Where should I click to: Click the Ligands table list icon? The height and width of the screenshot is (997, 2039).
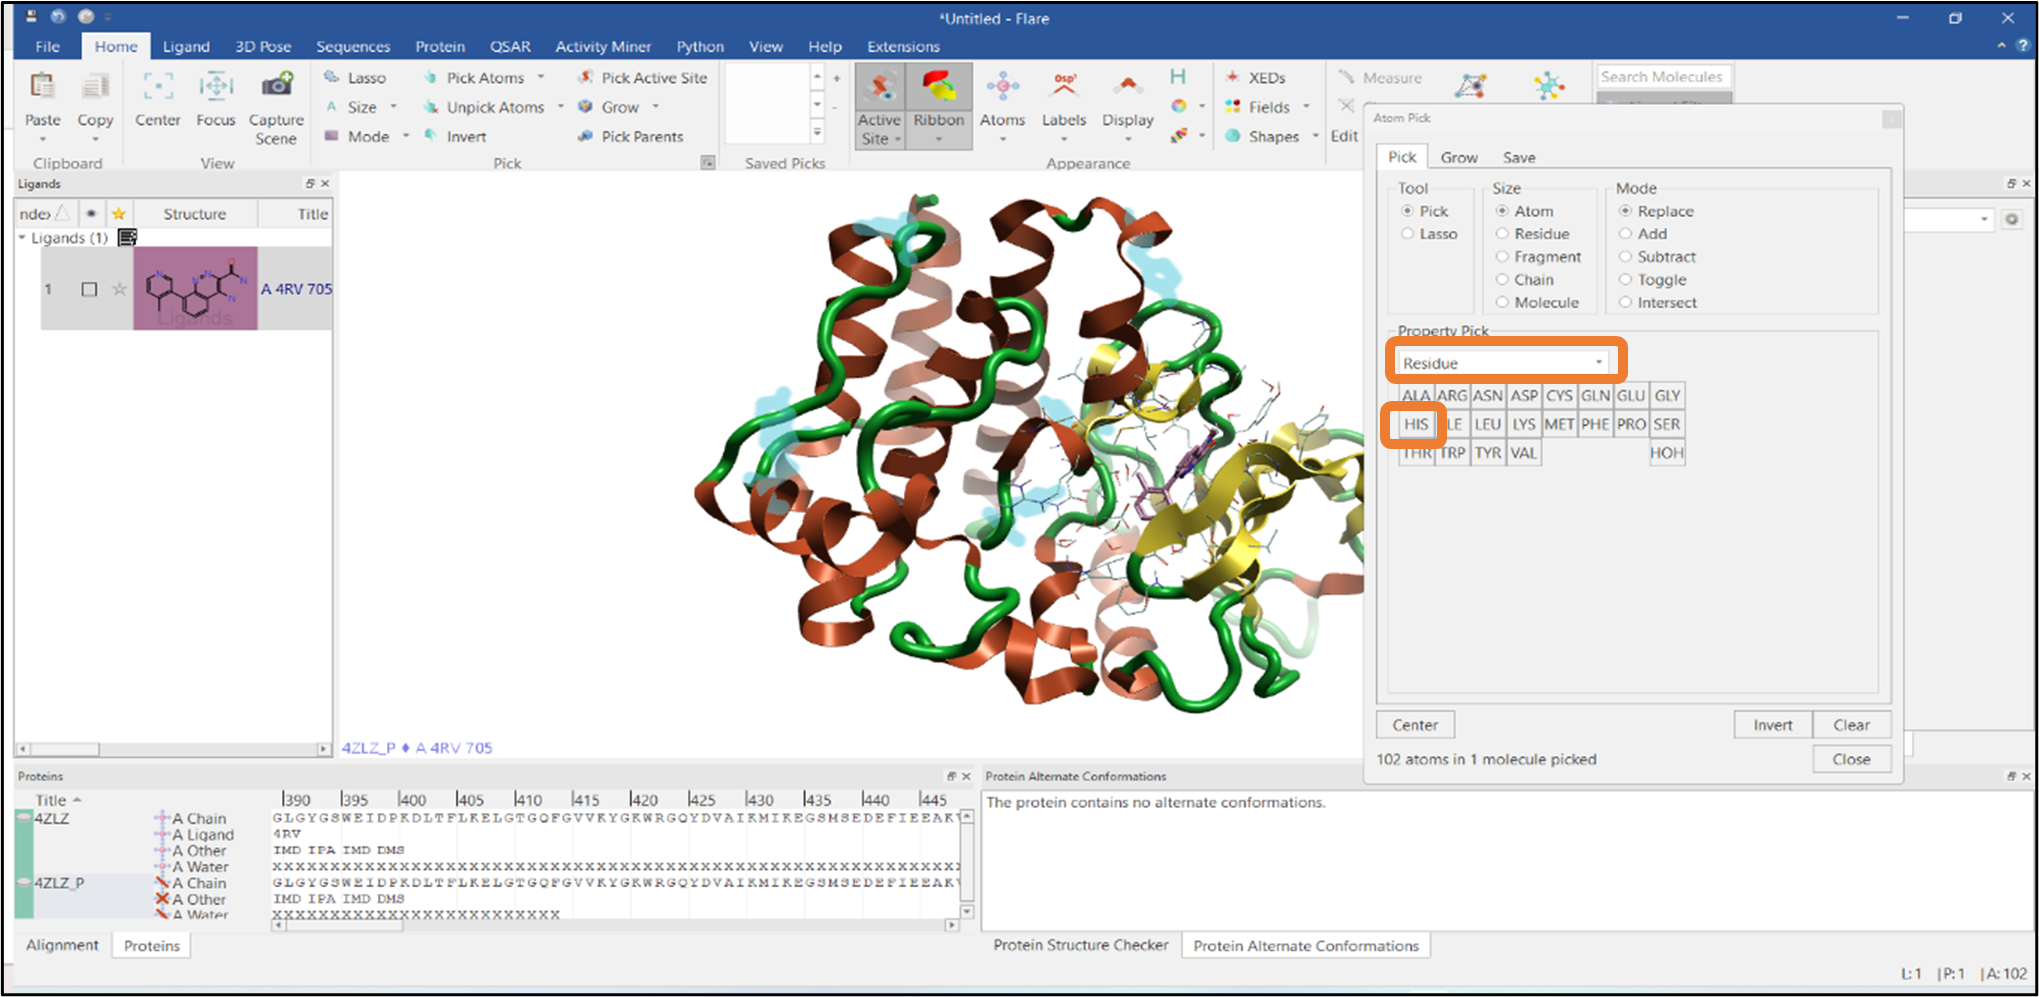(x=127, y=237)
